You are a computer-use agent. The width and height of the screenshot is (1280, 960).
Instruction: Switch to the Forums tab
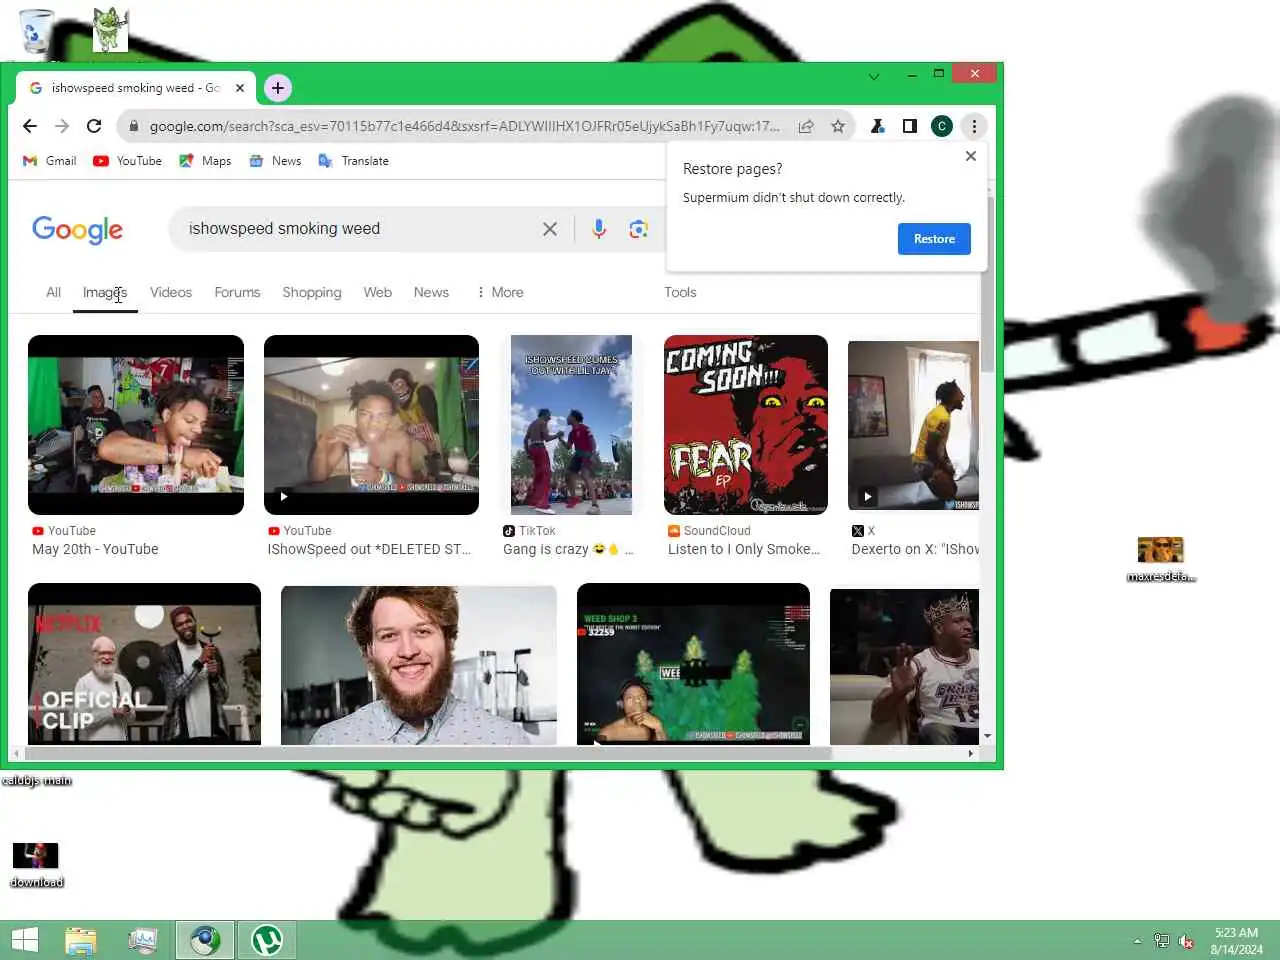237,292
